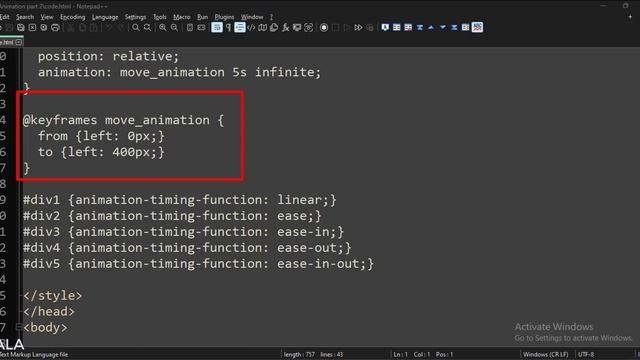Click the Replace toolbar icon
This screenshot has width=640, height=360.
pyautogui.click(x=147, y=27)
